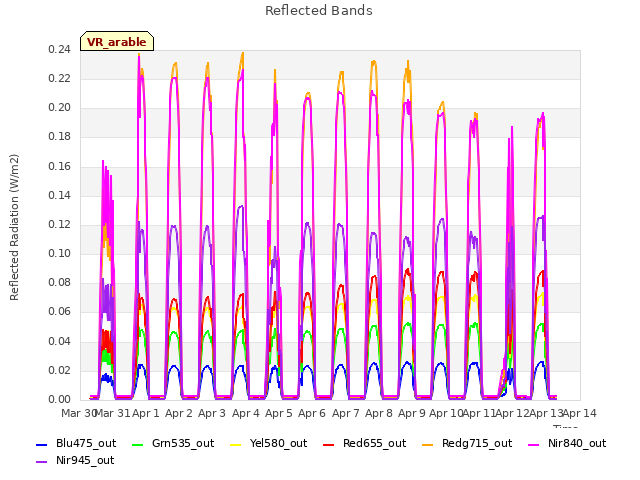This screenshot has width=640, height=480.
Task: Click the 0.02 y-axis value
Action: point(59,371)
